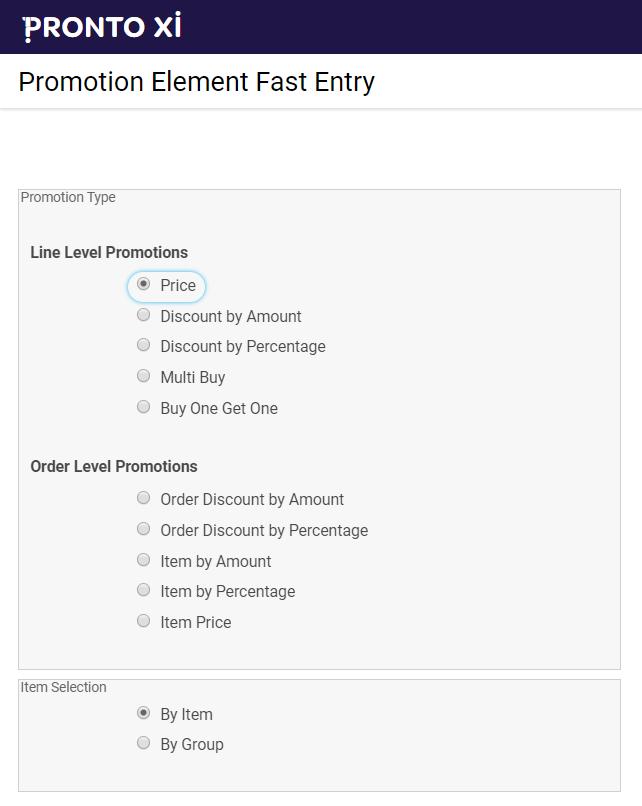Choose the Item Price radio button

[x=143, y=621]
